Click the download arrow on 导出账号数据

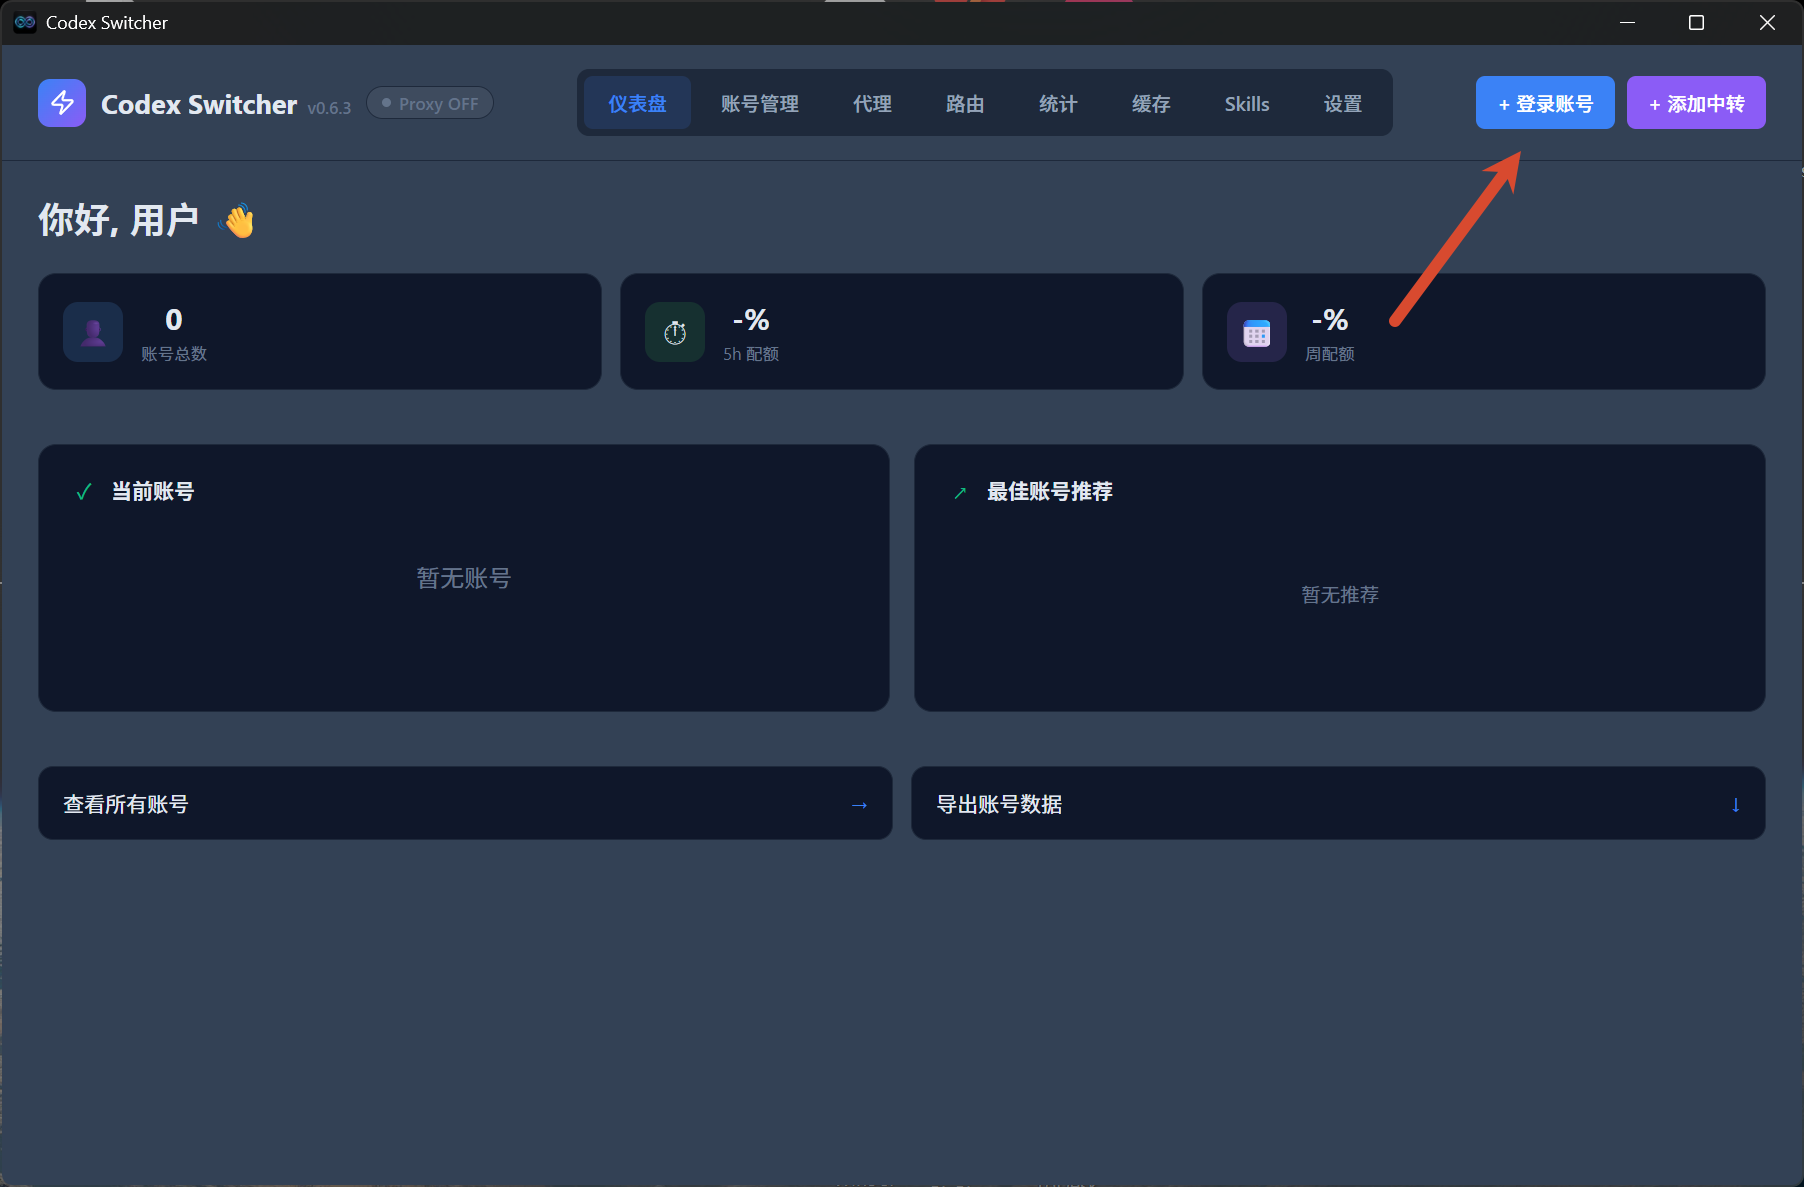[1735, 805]
